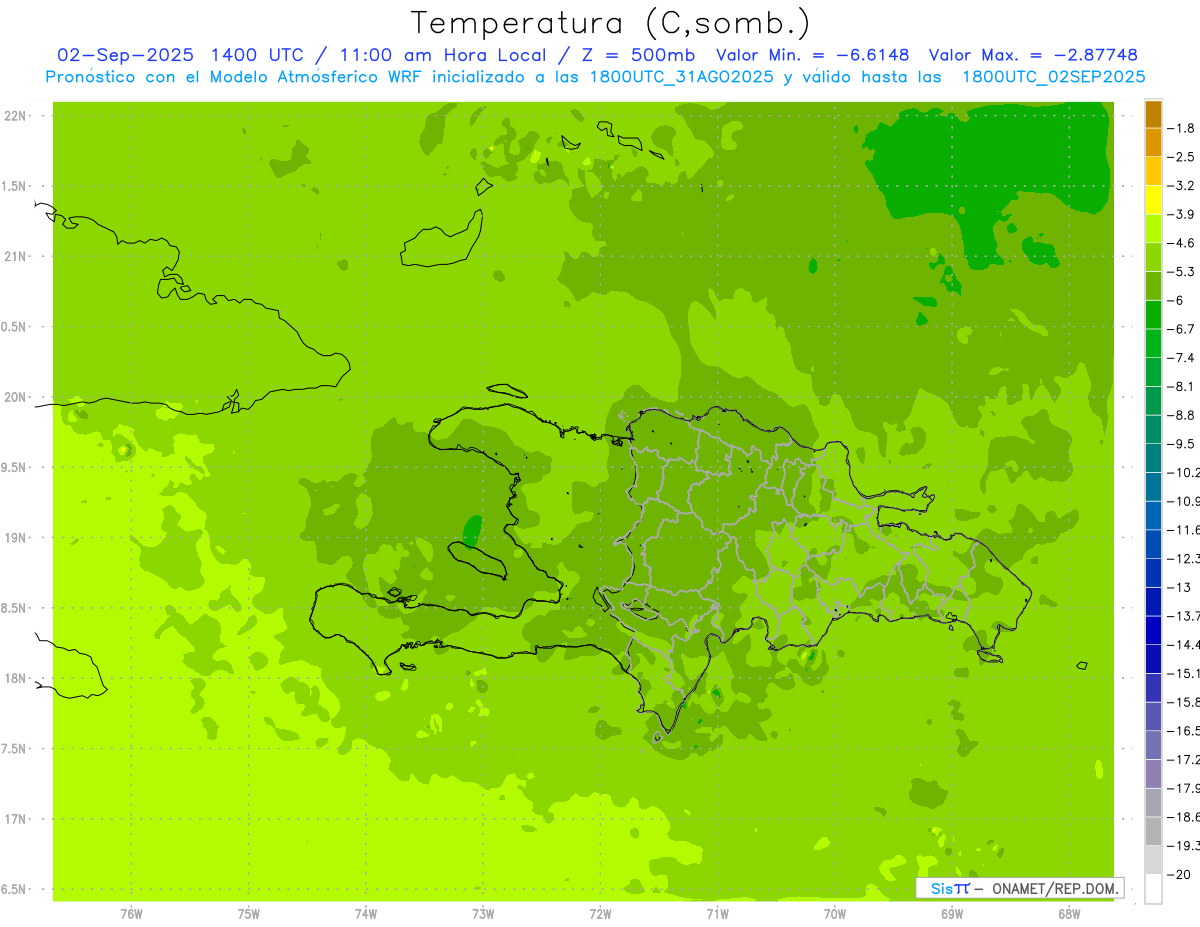Click the 68W longitude axis label
Viewport: 1200px width, 927px height.
(1069, 913)
